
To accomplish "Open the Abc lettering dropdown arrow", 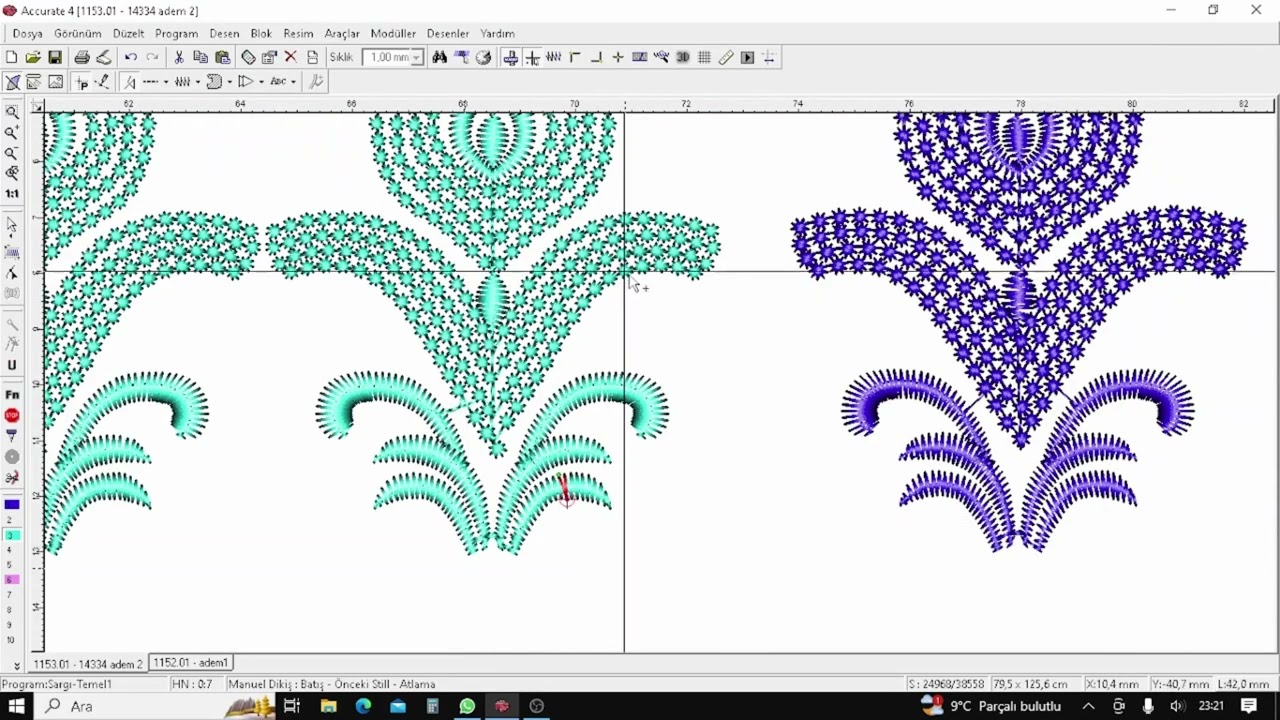I will (294, 82).
